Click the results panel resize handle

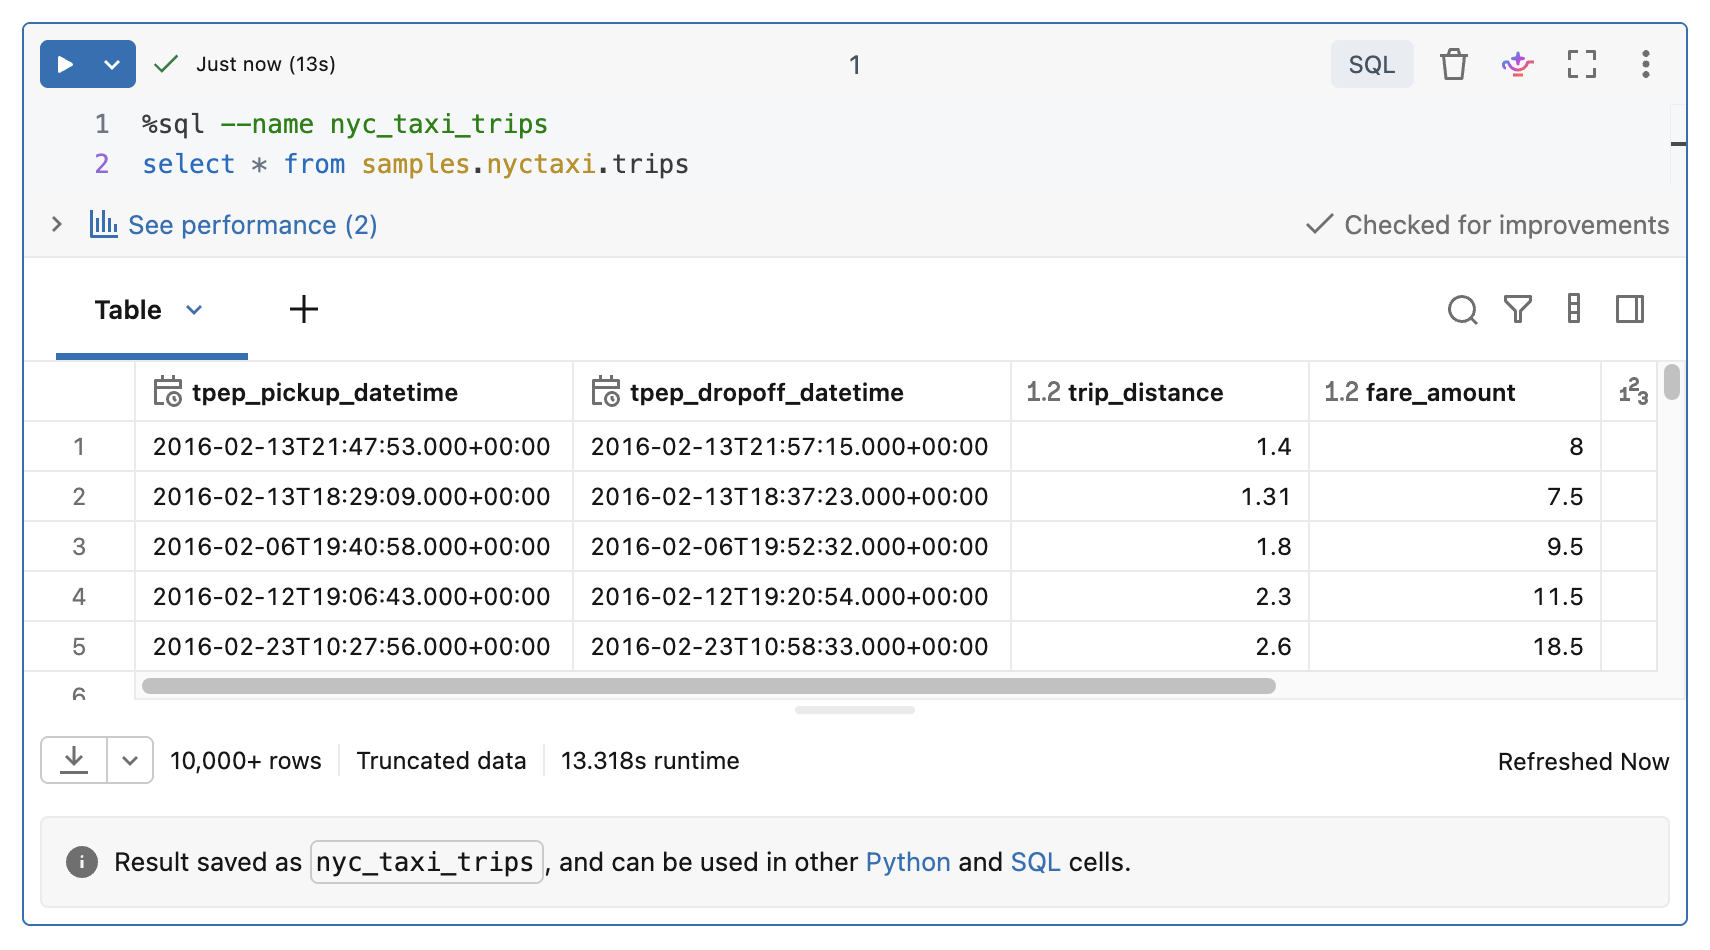(855, 710)
